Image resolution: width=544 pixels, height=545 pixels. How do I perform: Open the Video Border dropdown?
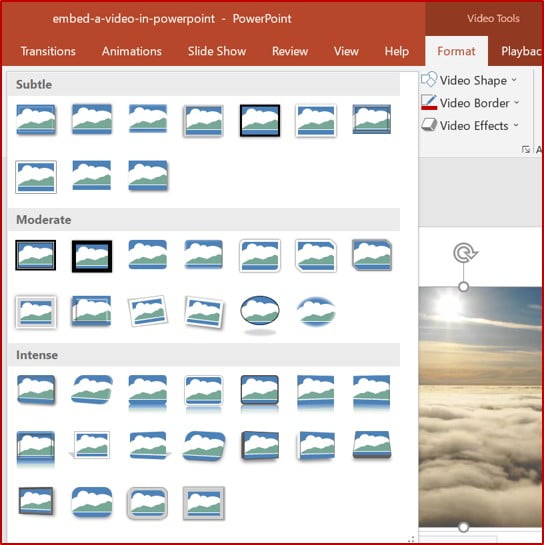tap(470, 103)
